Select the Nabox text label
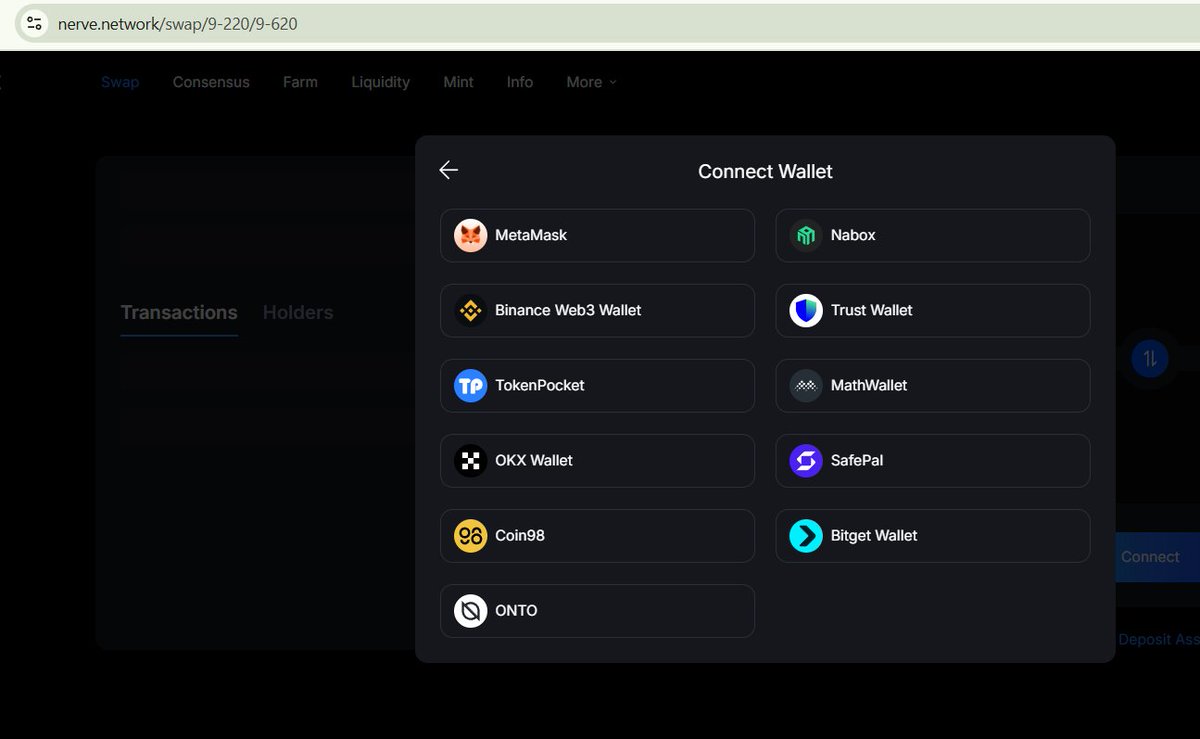 click(853, 235)
